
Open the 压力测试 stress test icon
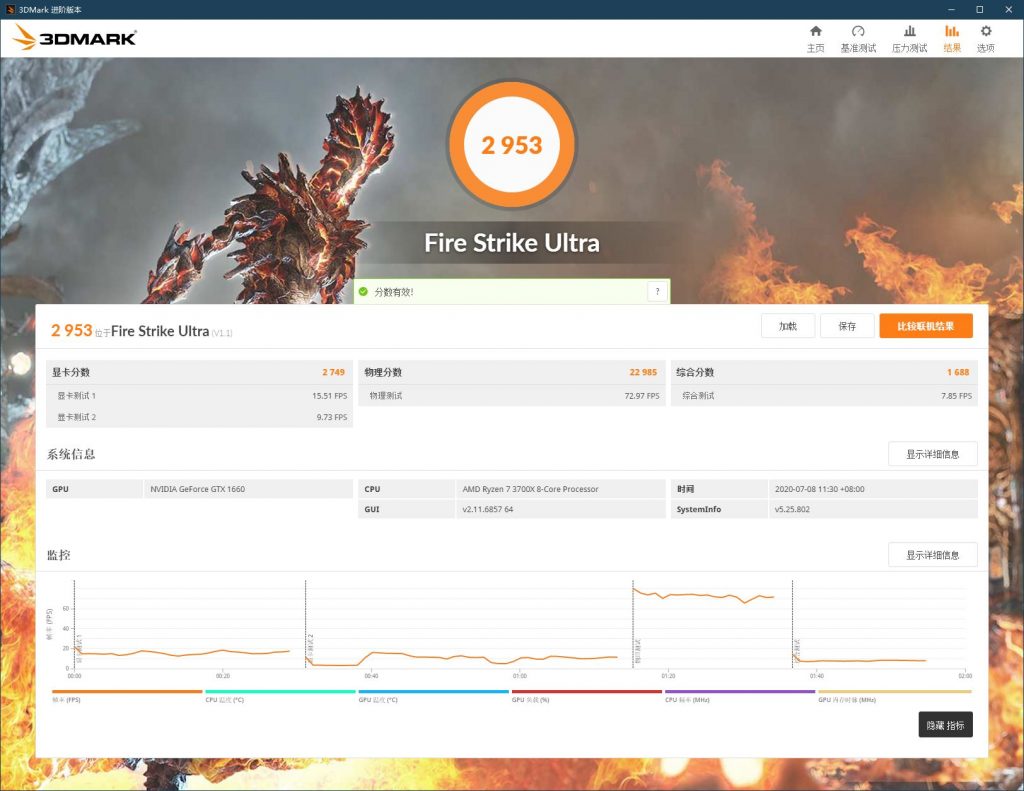pos(910,31)
